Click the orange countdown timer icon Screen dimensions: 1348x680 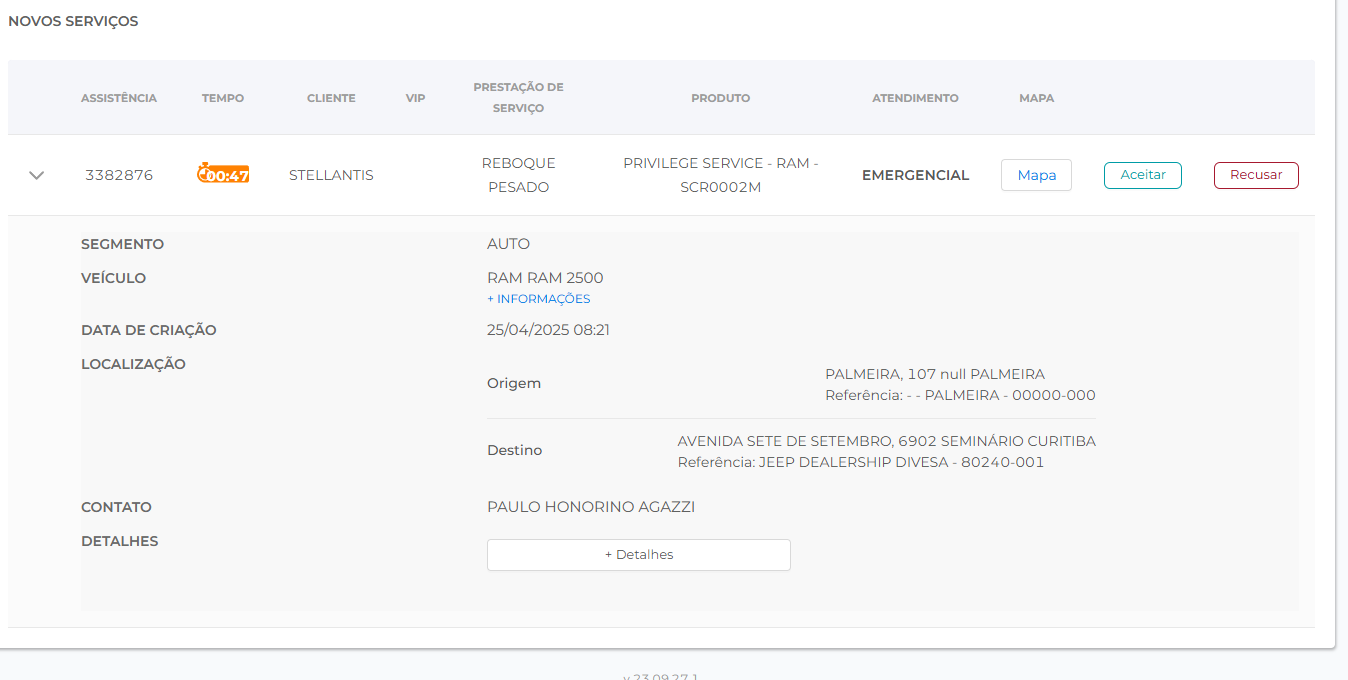click(223, 174)
